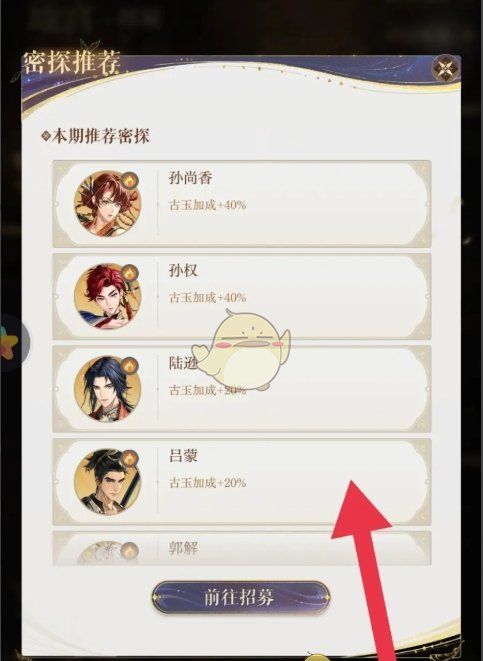Tap the fire badge on 陆逊's avatar
The height and width of the screenshot is (661, 483).
point(130,365)
